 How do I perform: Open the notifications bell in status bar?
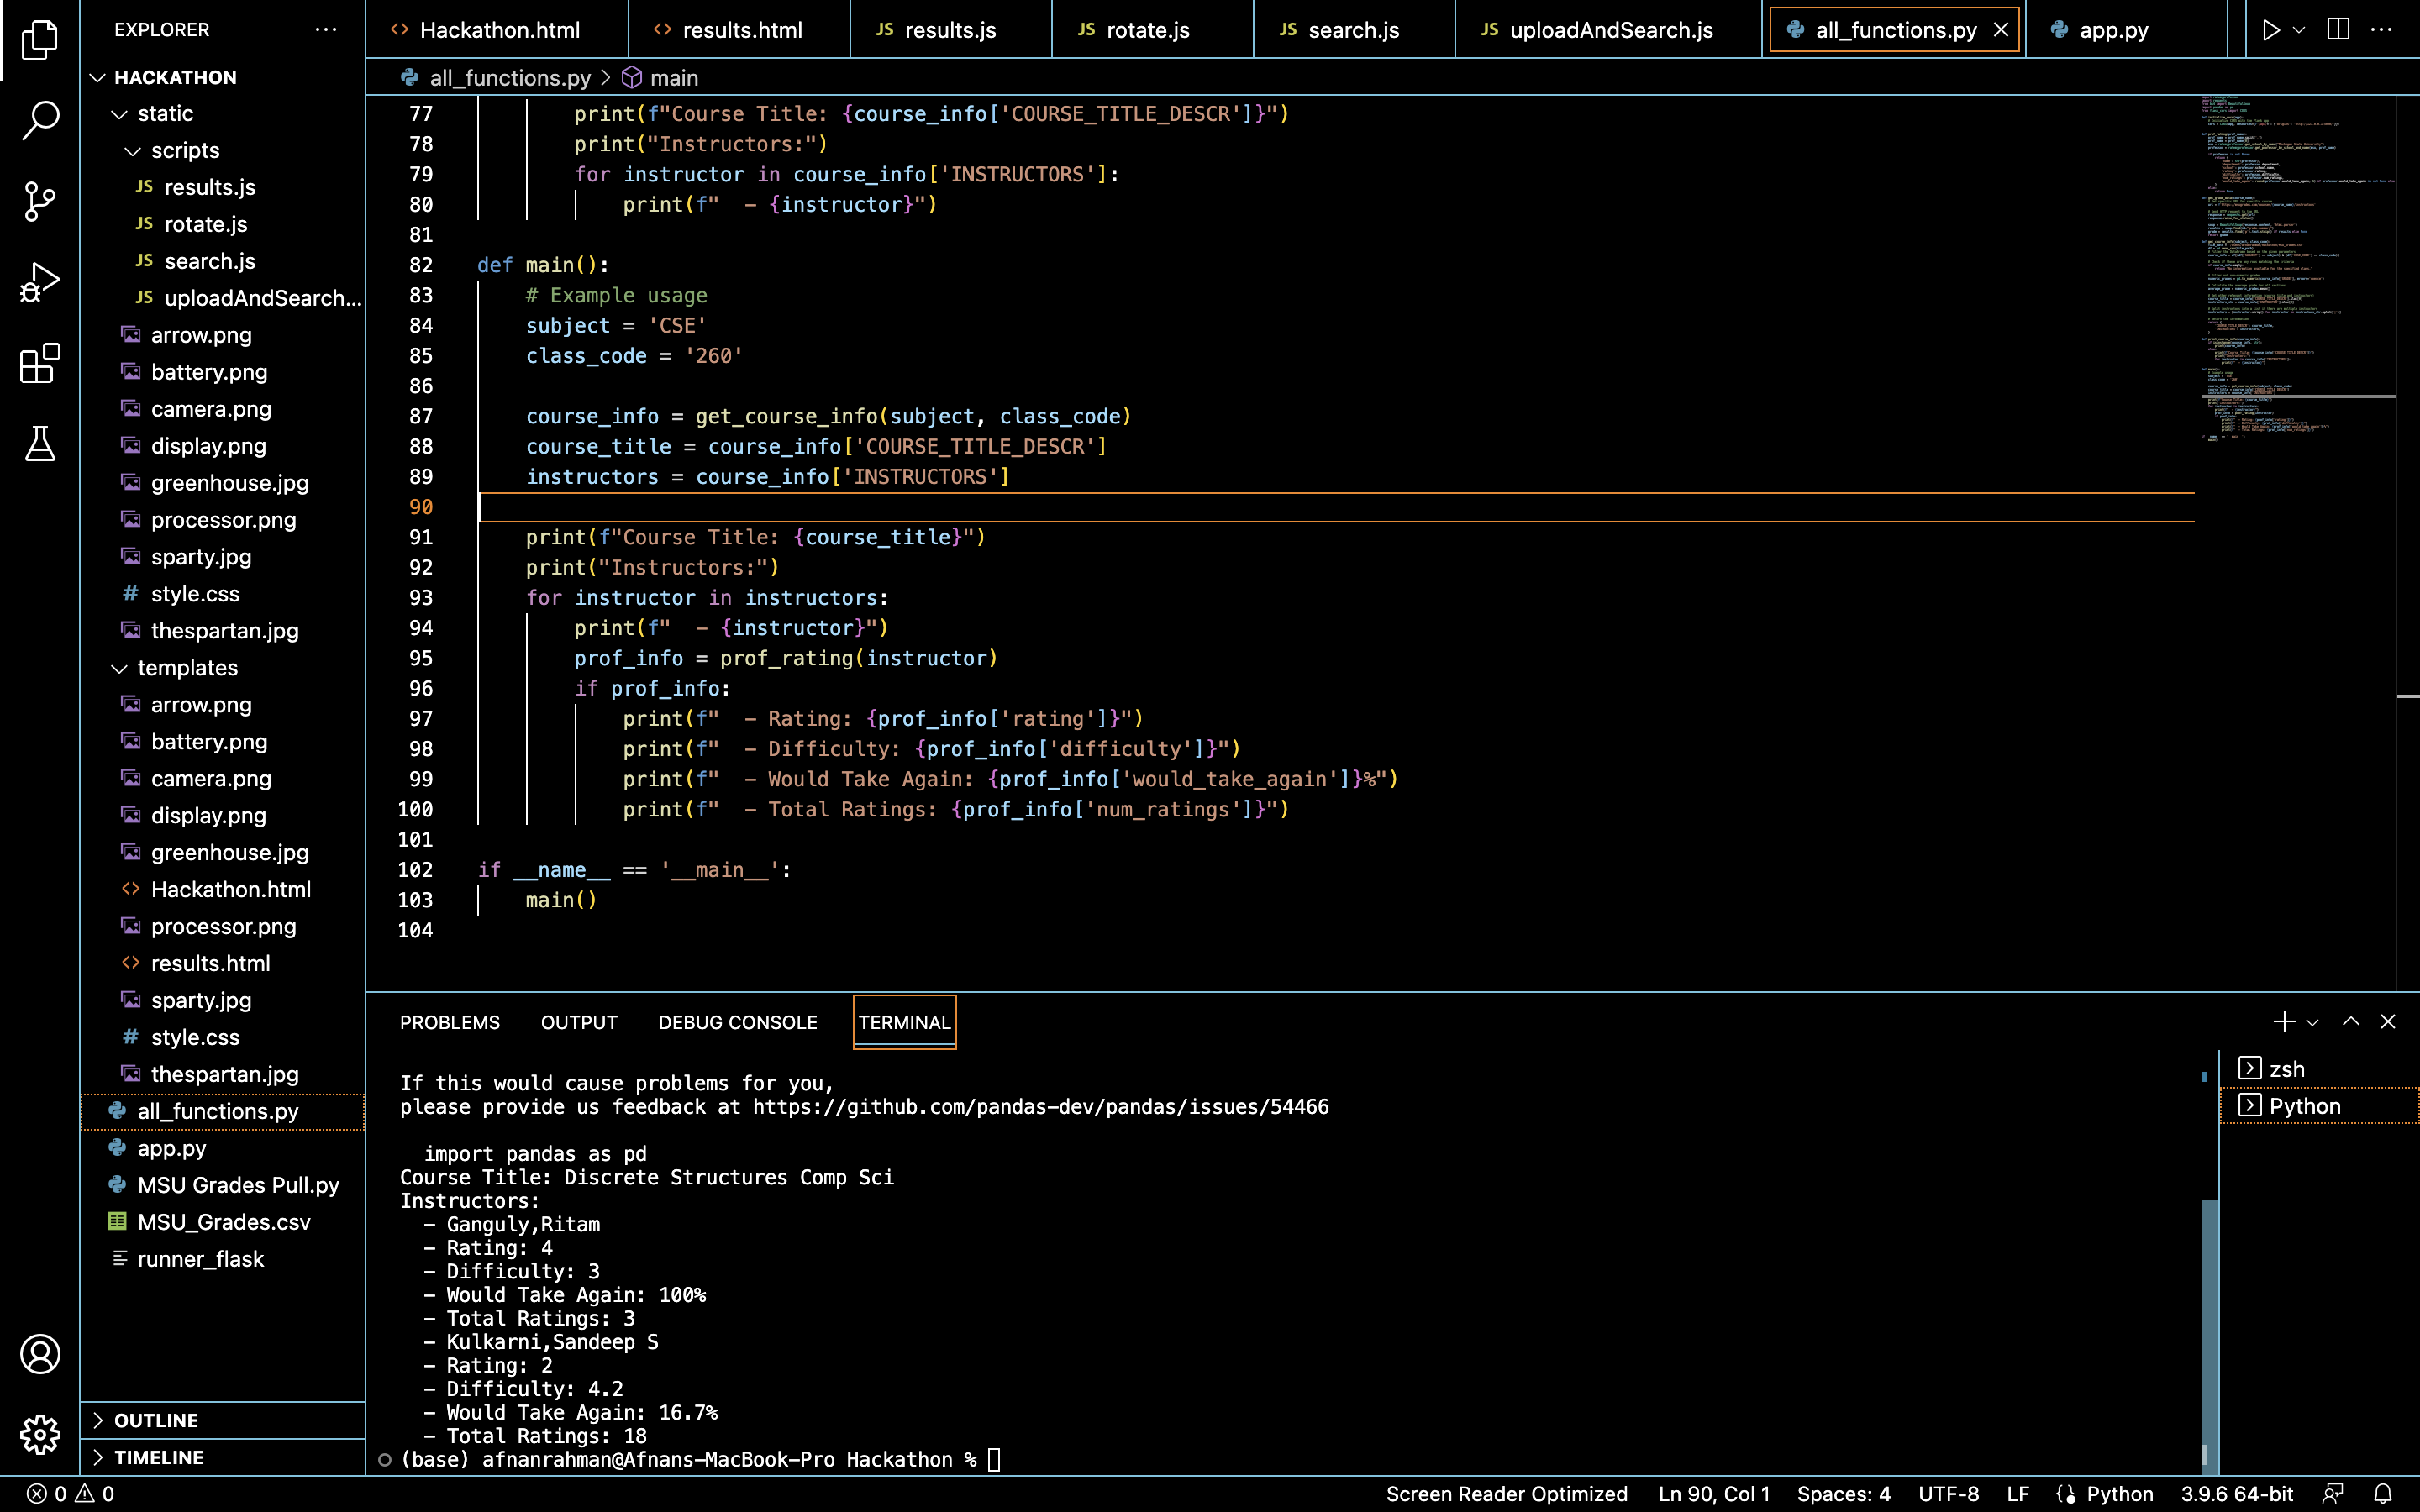tap(2383, 1493)
